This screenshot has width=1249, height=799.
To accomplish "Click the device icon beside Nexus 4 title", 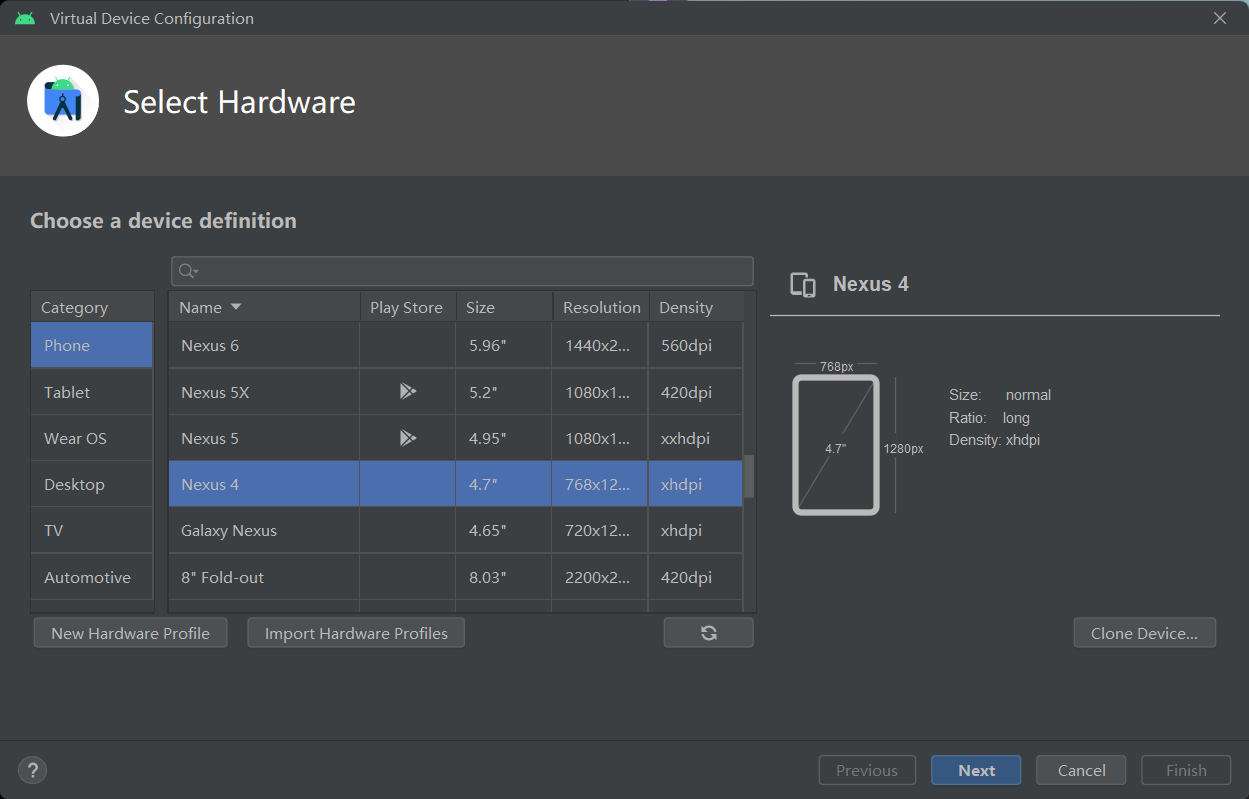I will click(x=803, y=285).
